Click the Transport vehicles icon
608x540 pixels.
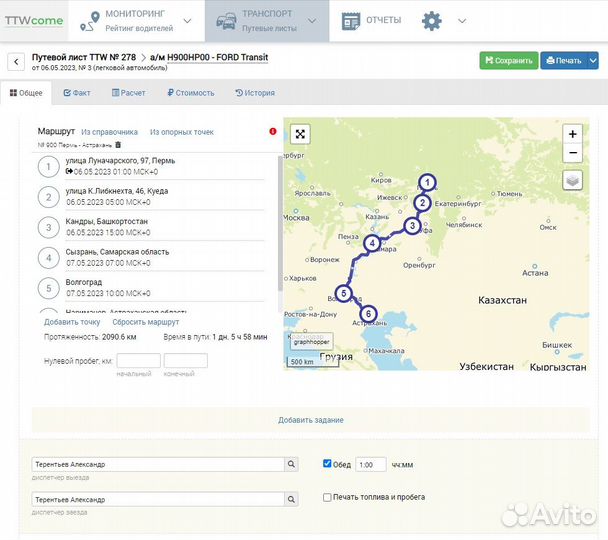tap(226, 21)
